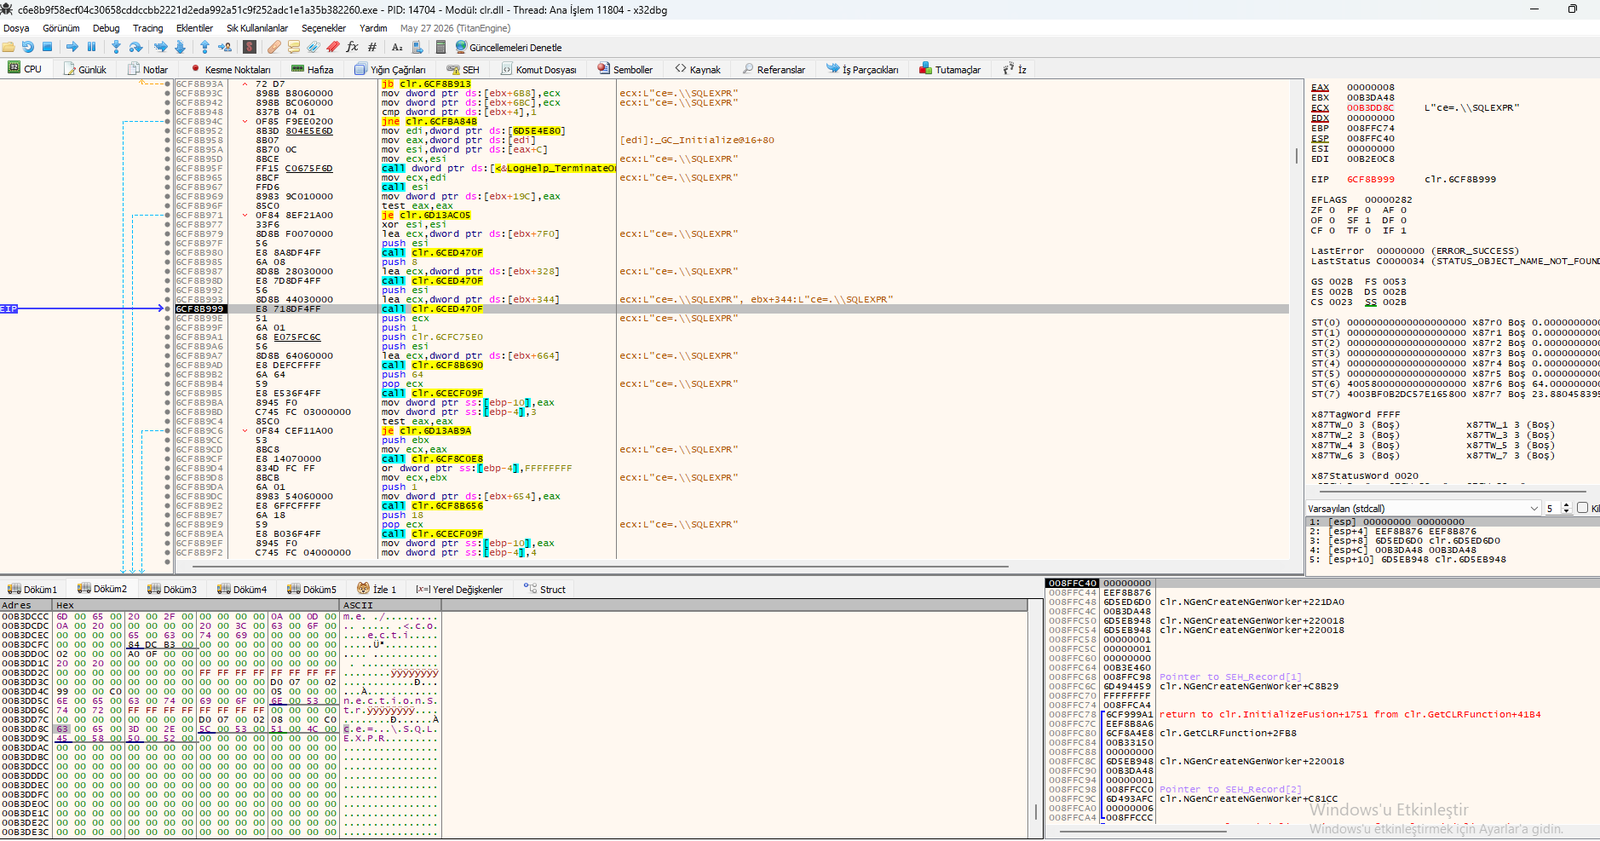The height and width of the screenshot is (841, 1600).
Task: Open the Yardım menu
Action: coord(373,28)
